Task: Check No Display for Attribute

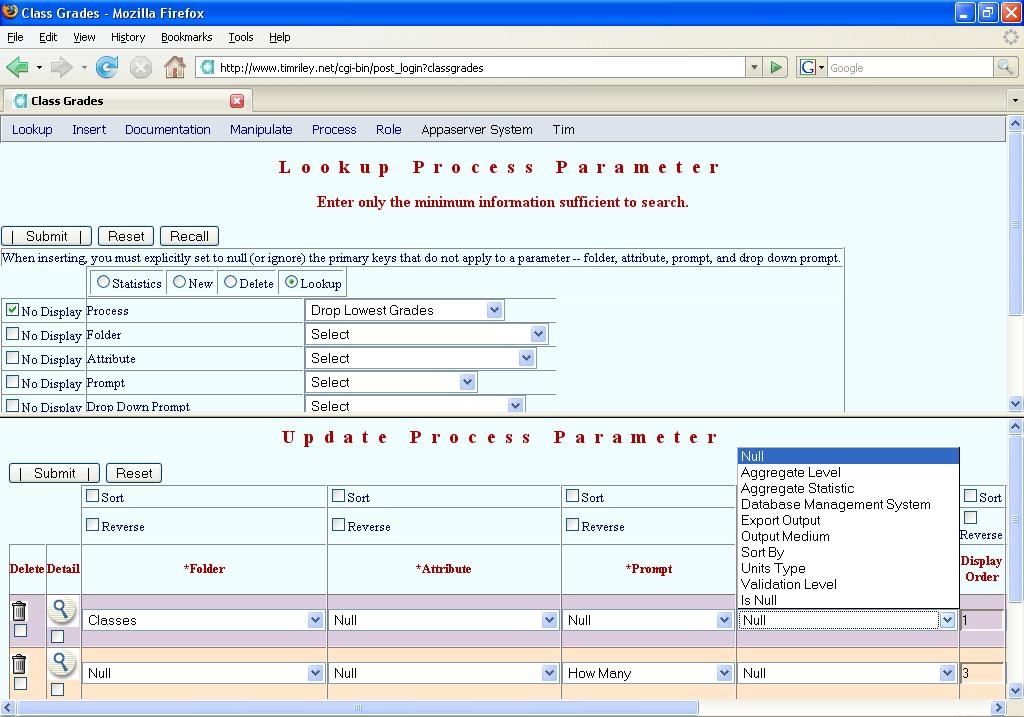Action: (12, 358)
